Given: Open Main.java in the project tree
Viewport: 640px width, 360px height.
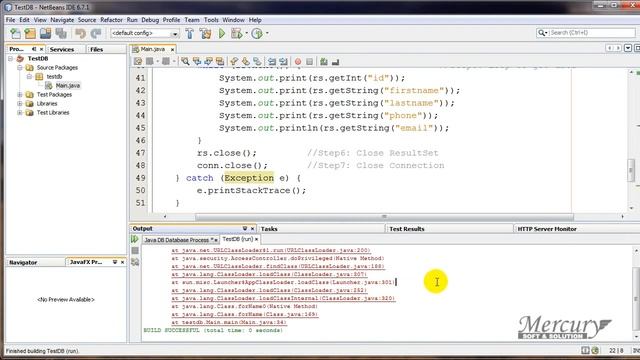Looking at the screenshot, I should click(x=67, y=85).
